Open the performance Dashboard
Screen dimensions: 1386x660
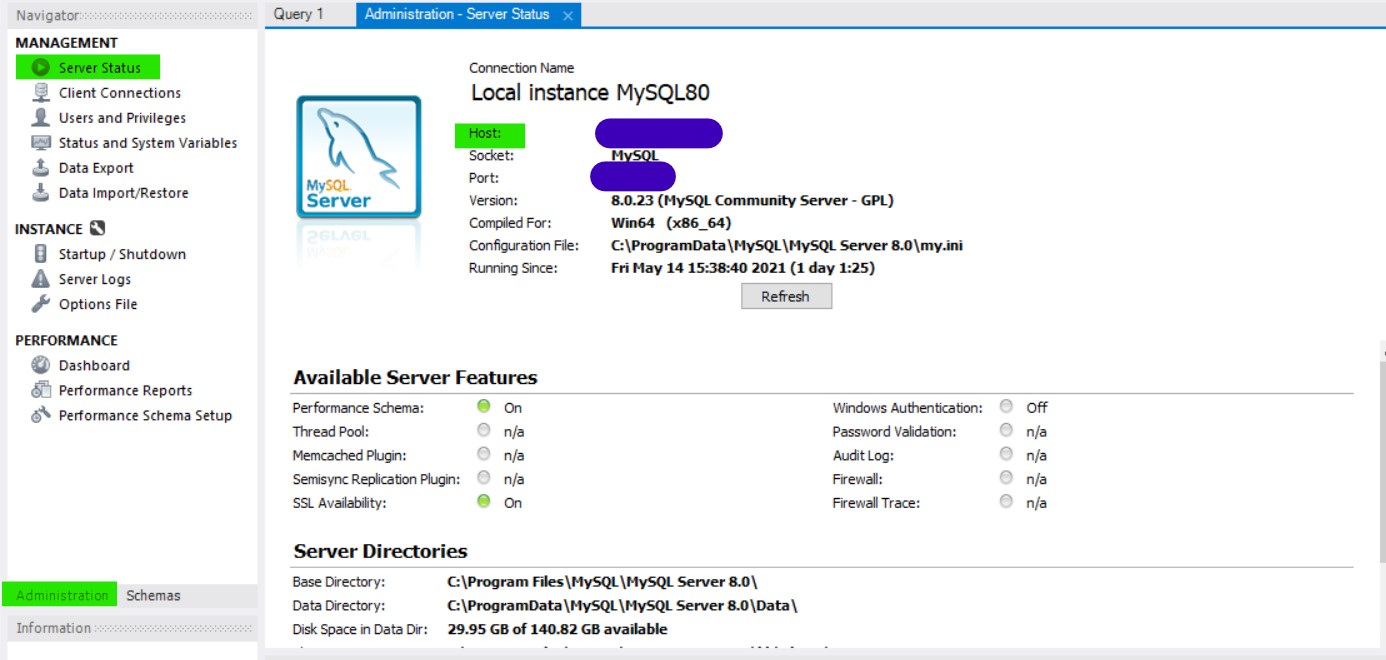tap(94, 365)
